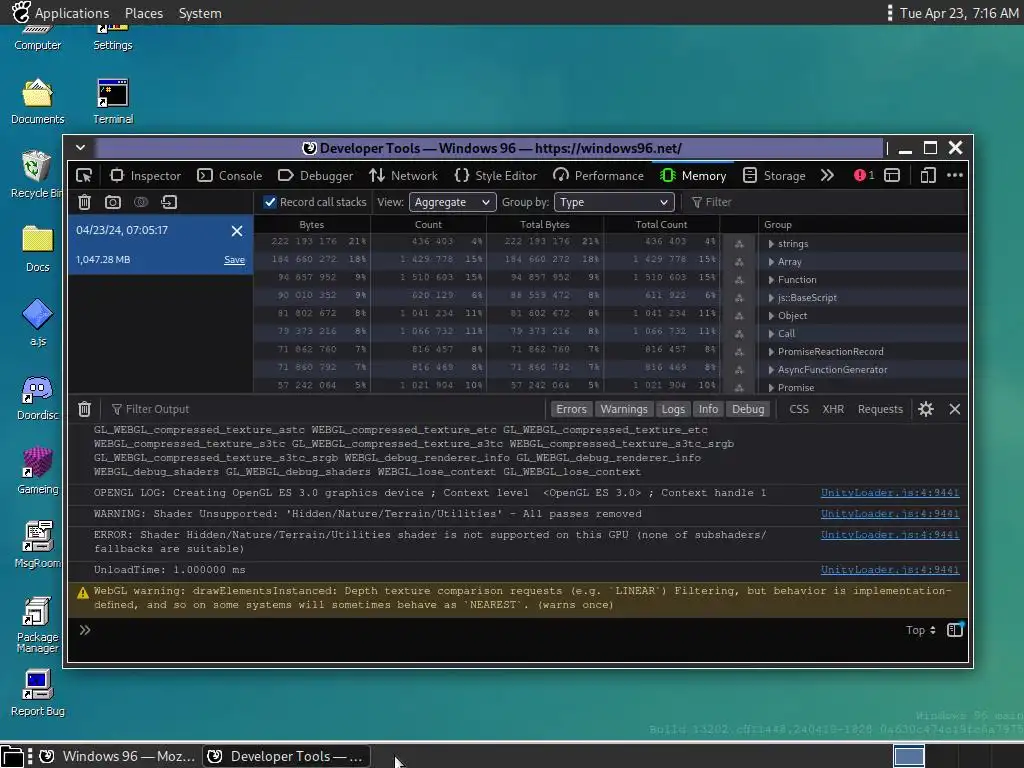Open UnityLoader.js link beside OPENGL LOG
Screen dimensions: 1024x768
tap(889, 493)
